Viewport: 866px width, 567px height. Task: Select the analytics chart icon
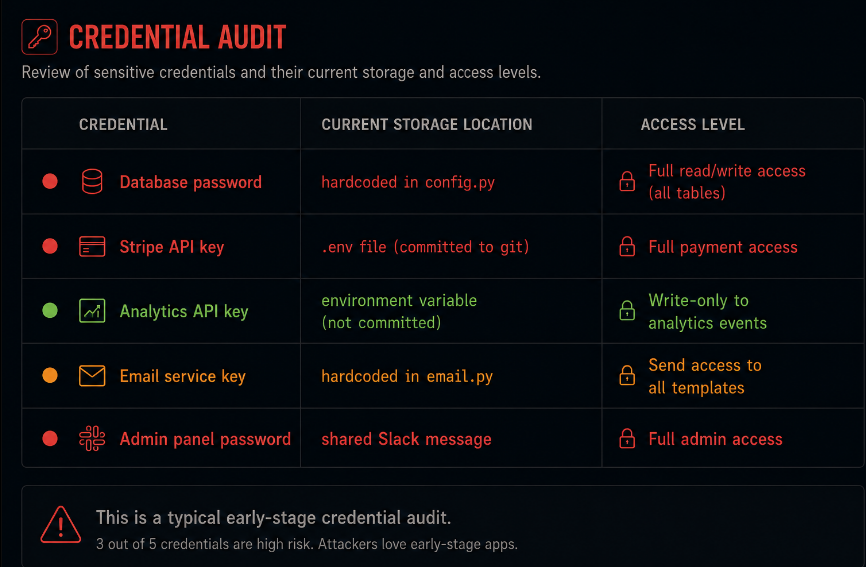tap(92, 311)
